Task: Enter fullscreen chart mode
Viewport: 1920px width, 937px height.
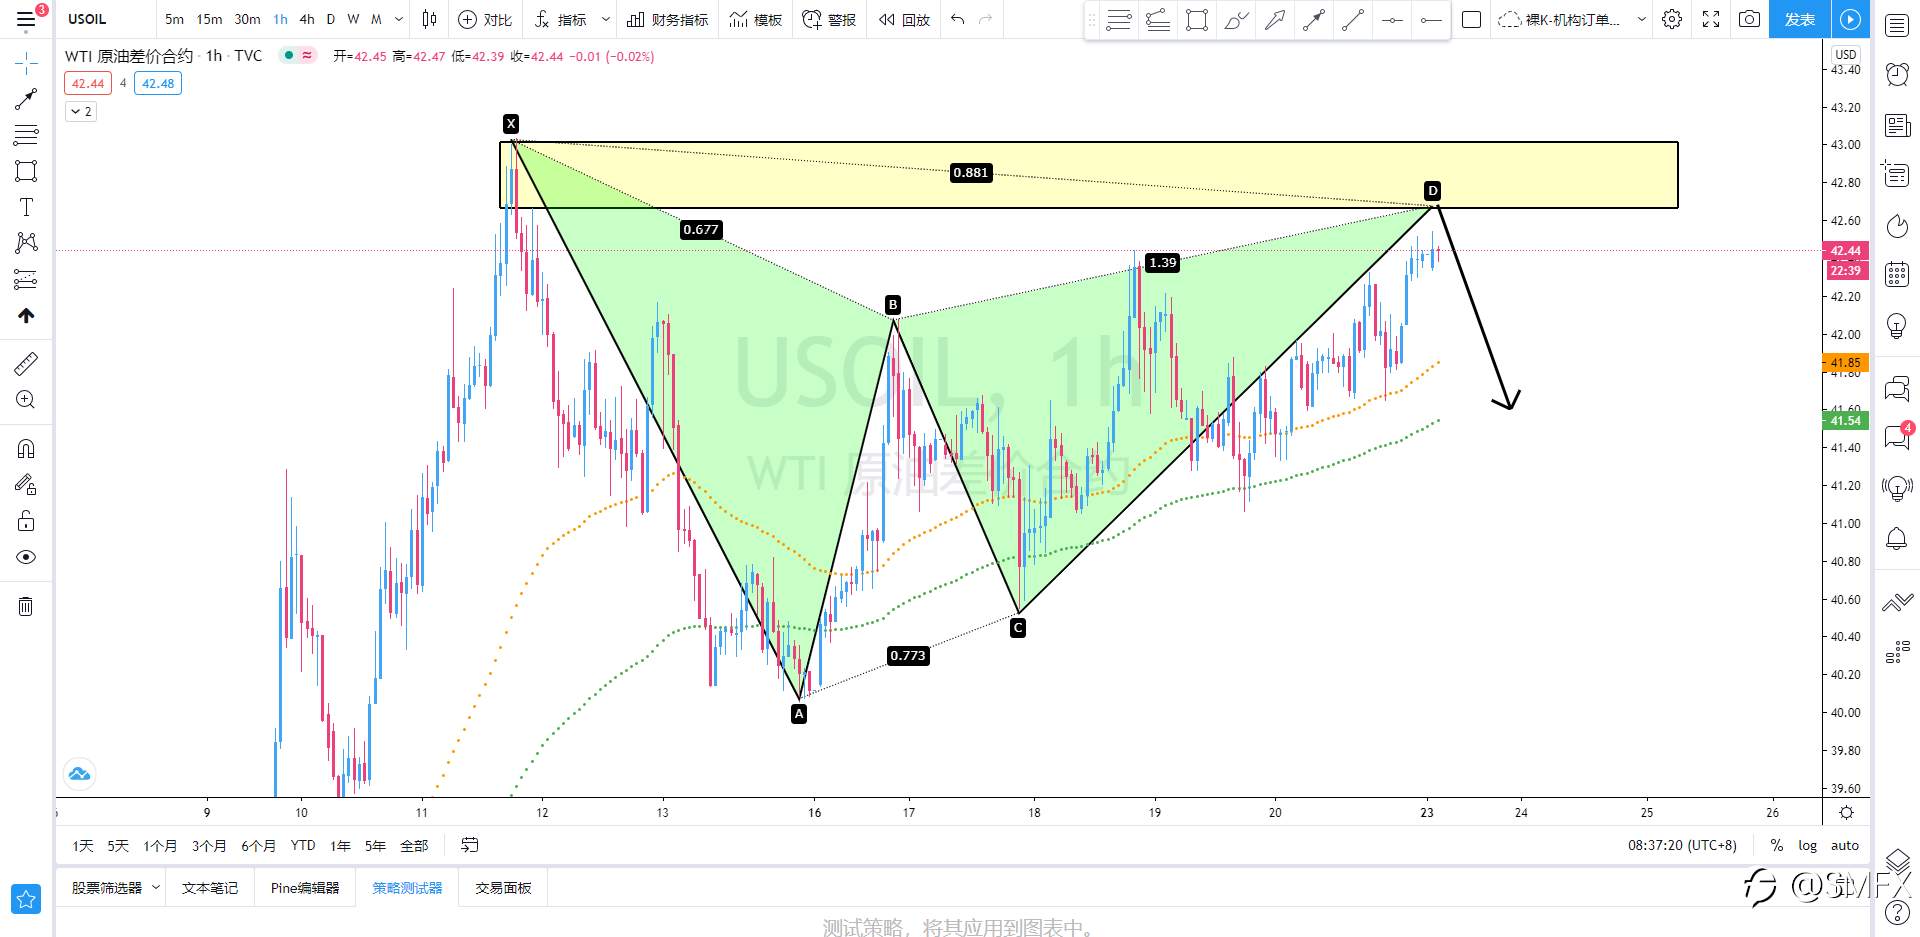Action: point(1711,19)
